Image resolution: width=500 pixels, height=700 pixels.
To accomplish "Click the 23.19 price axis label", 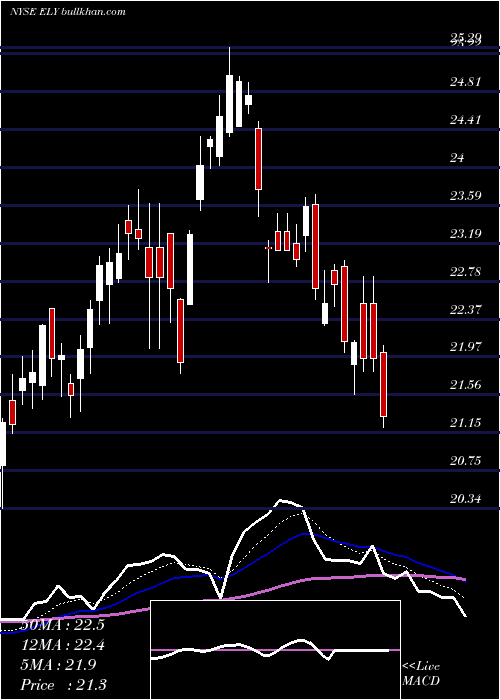I will pos(466,233).
